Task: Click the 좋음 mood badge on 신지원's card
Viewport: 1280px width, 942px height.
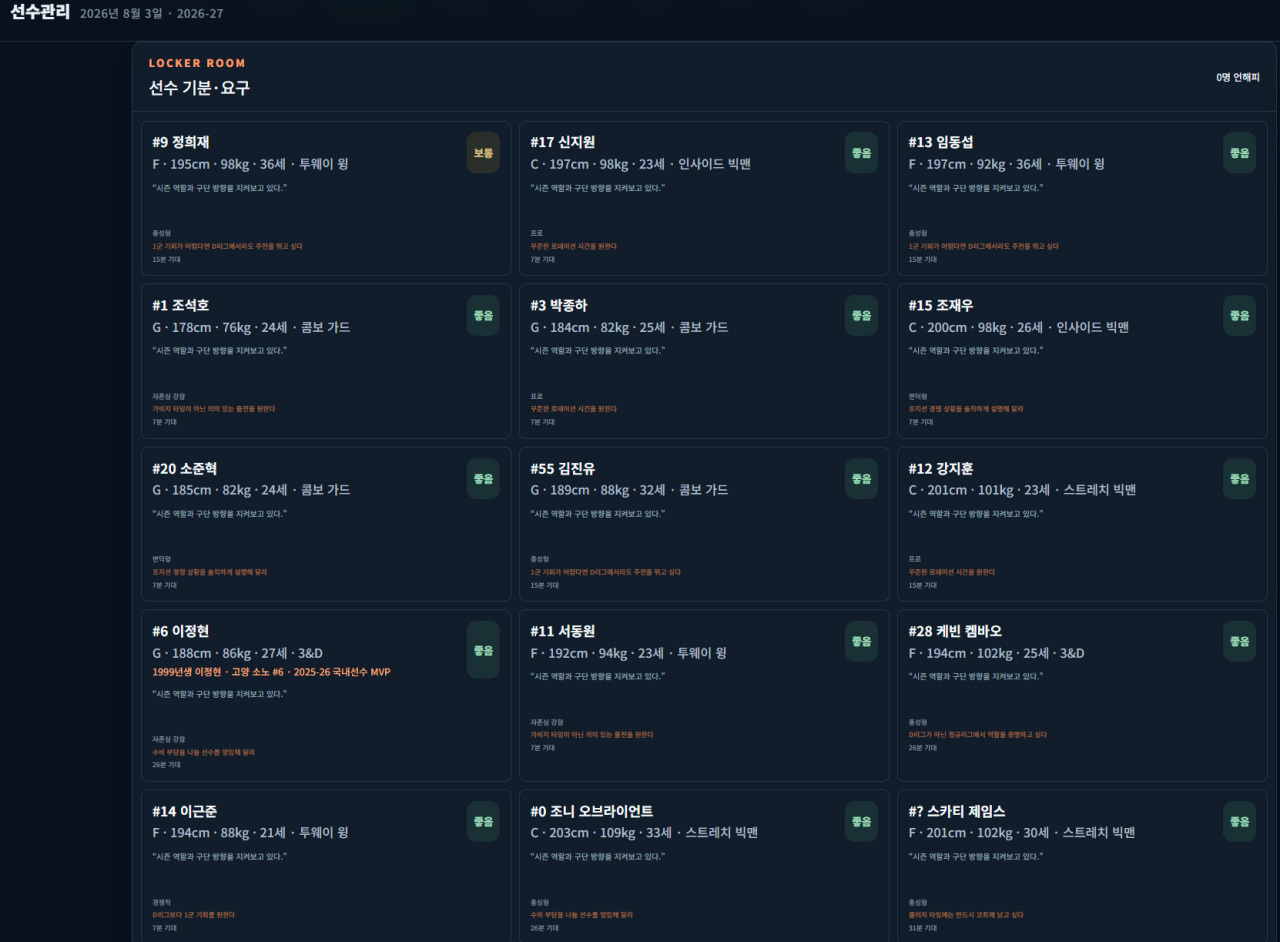Action: (x=861, y=153)
